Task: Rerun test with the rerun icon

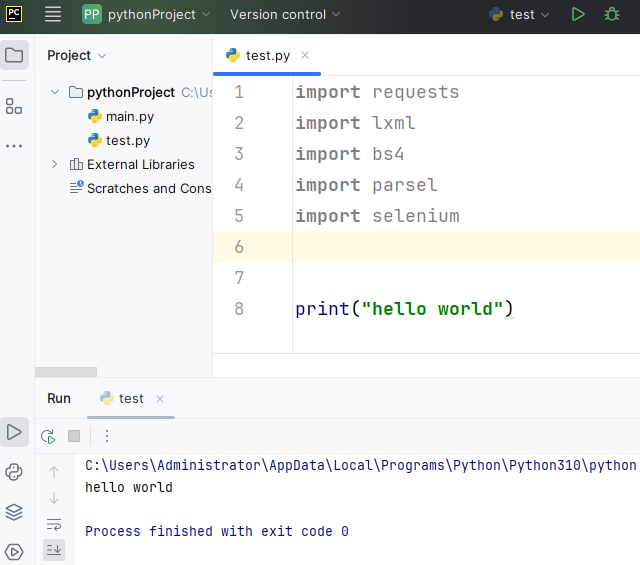Action: pos(48,436)
